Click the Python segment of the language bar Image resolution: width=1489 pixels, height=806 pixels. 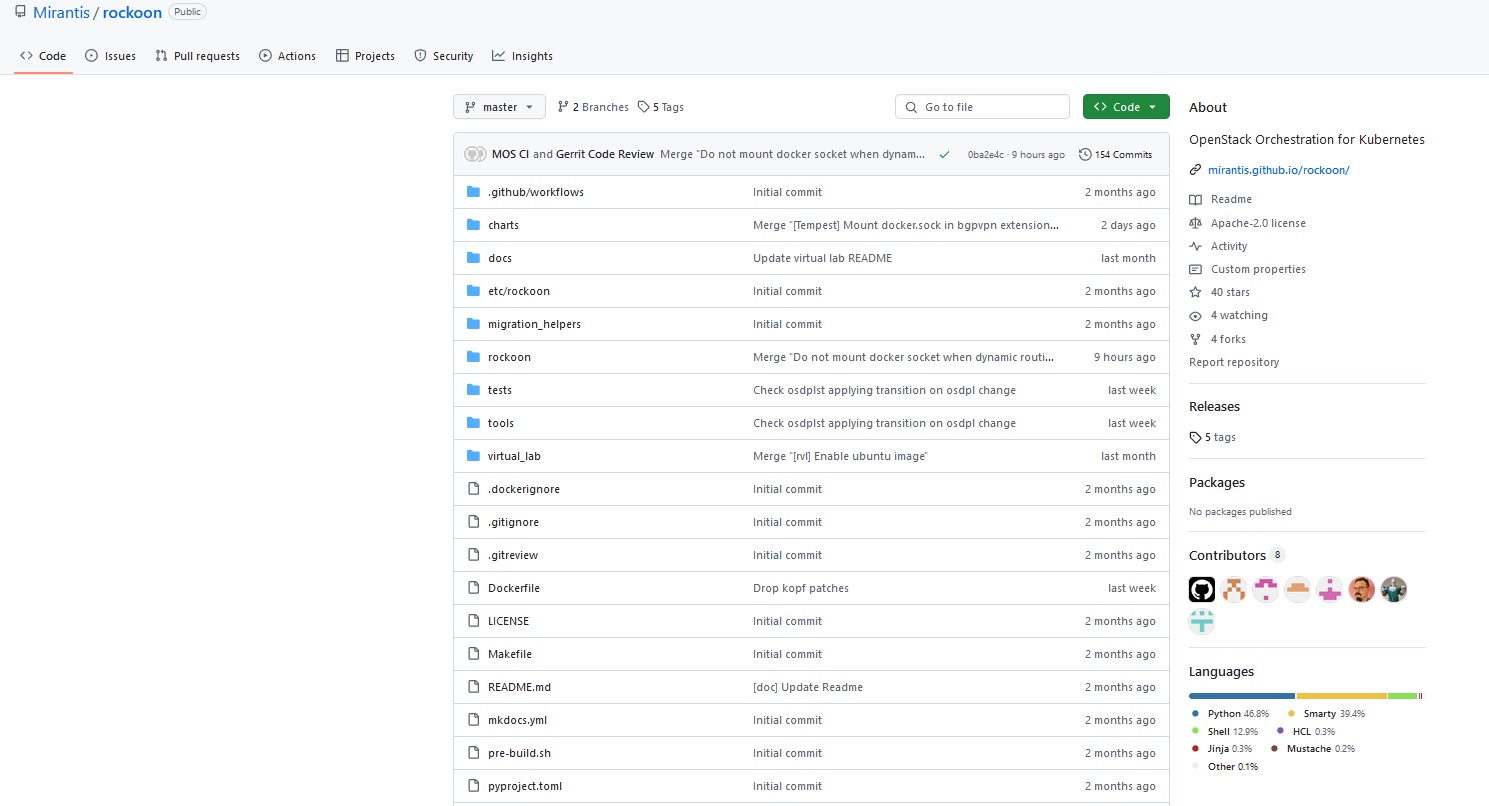[x=1240, y=695]
